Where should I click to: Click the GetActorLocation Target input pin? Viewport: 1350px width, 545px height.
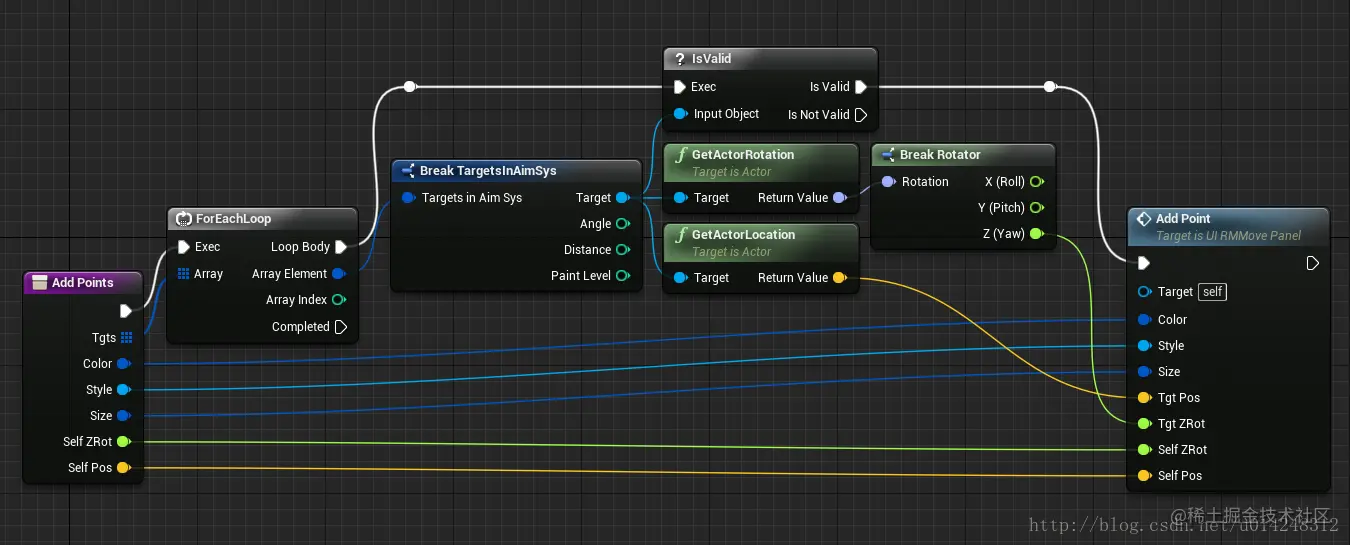pos(680,278)
